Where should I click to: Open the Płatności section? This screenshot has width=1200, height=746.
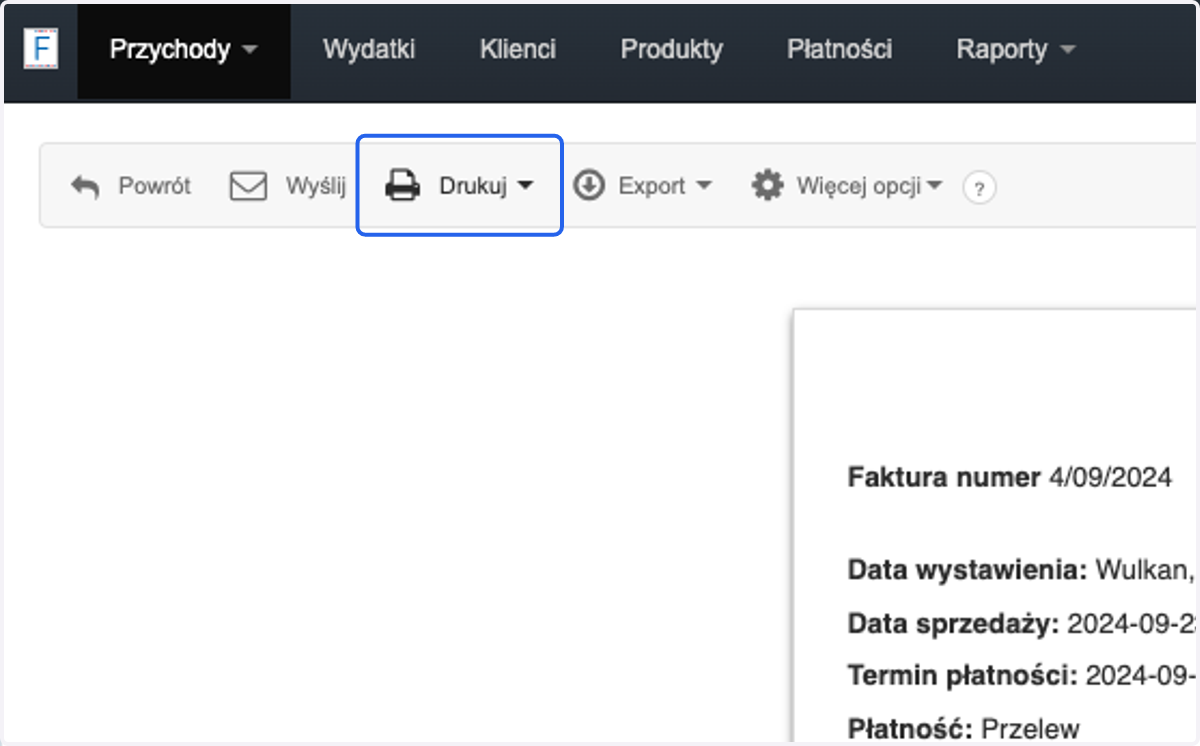[840, 50]
